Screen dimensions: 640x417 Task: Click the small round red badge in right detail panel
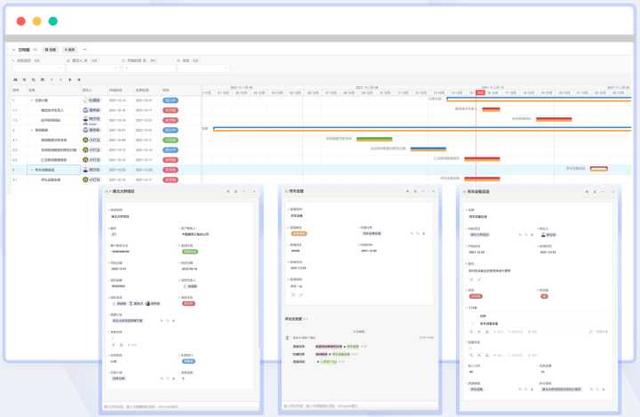tap(544, 296)
